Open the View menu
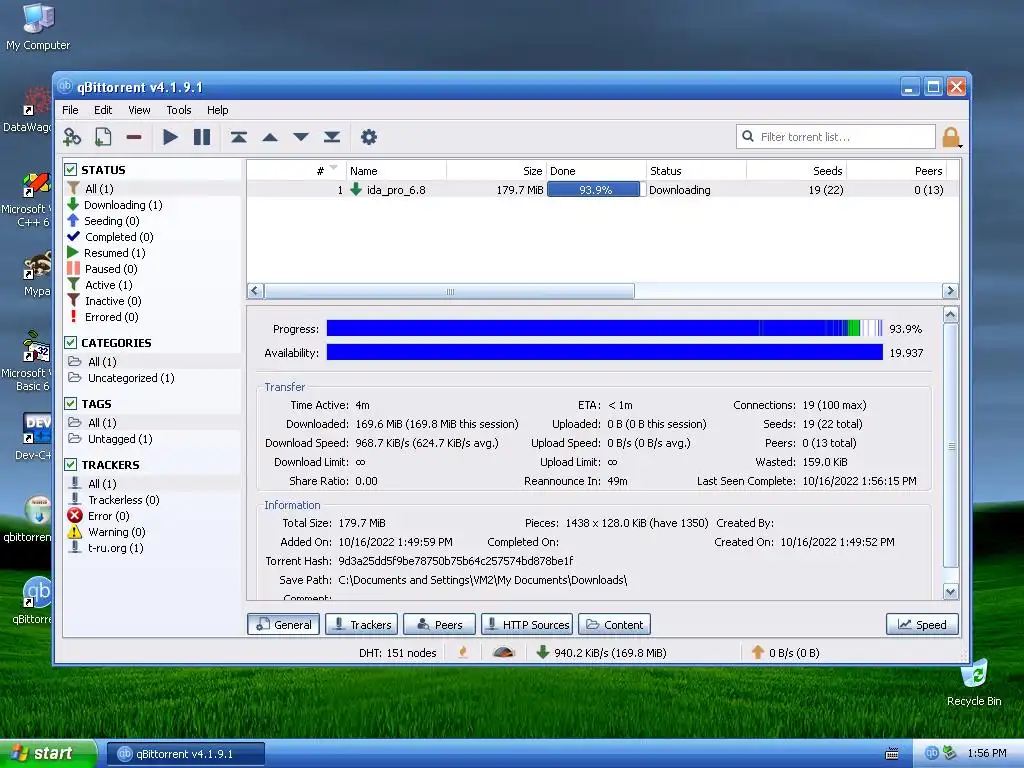The image size is (1024, 768). click(138, 110)
